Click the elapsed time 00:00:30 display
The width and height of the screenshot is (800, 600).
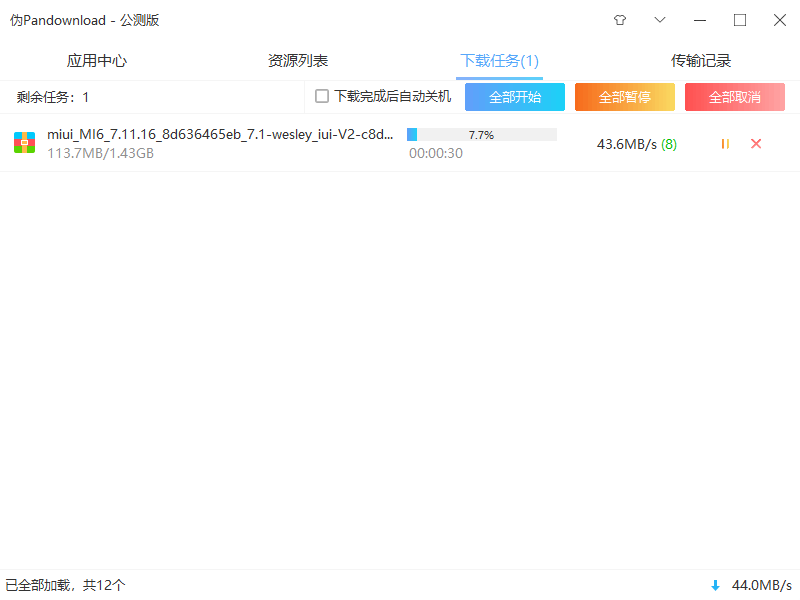tap(435, 154)
